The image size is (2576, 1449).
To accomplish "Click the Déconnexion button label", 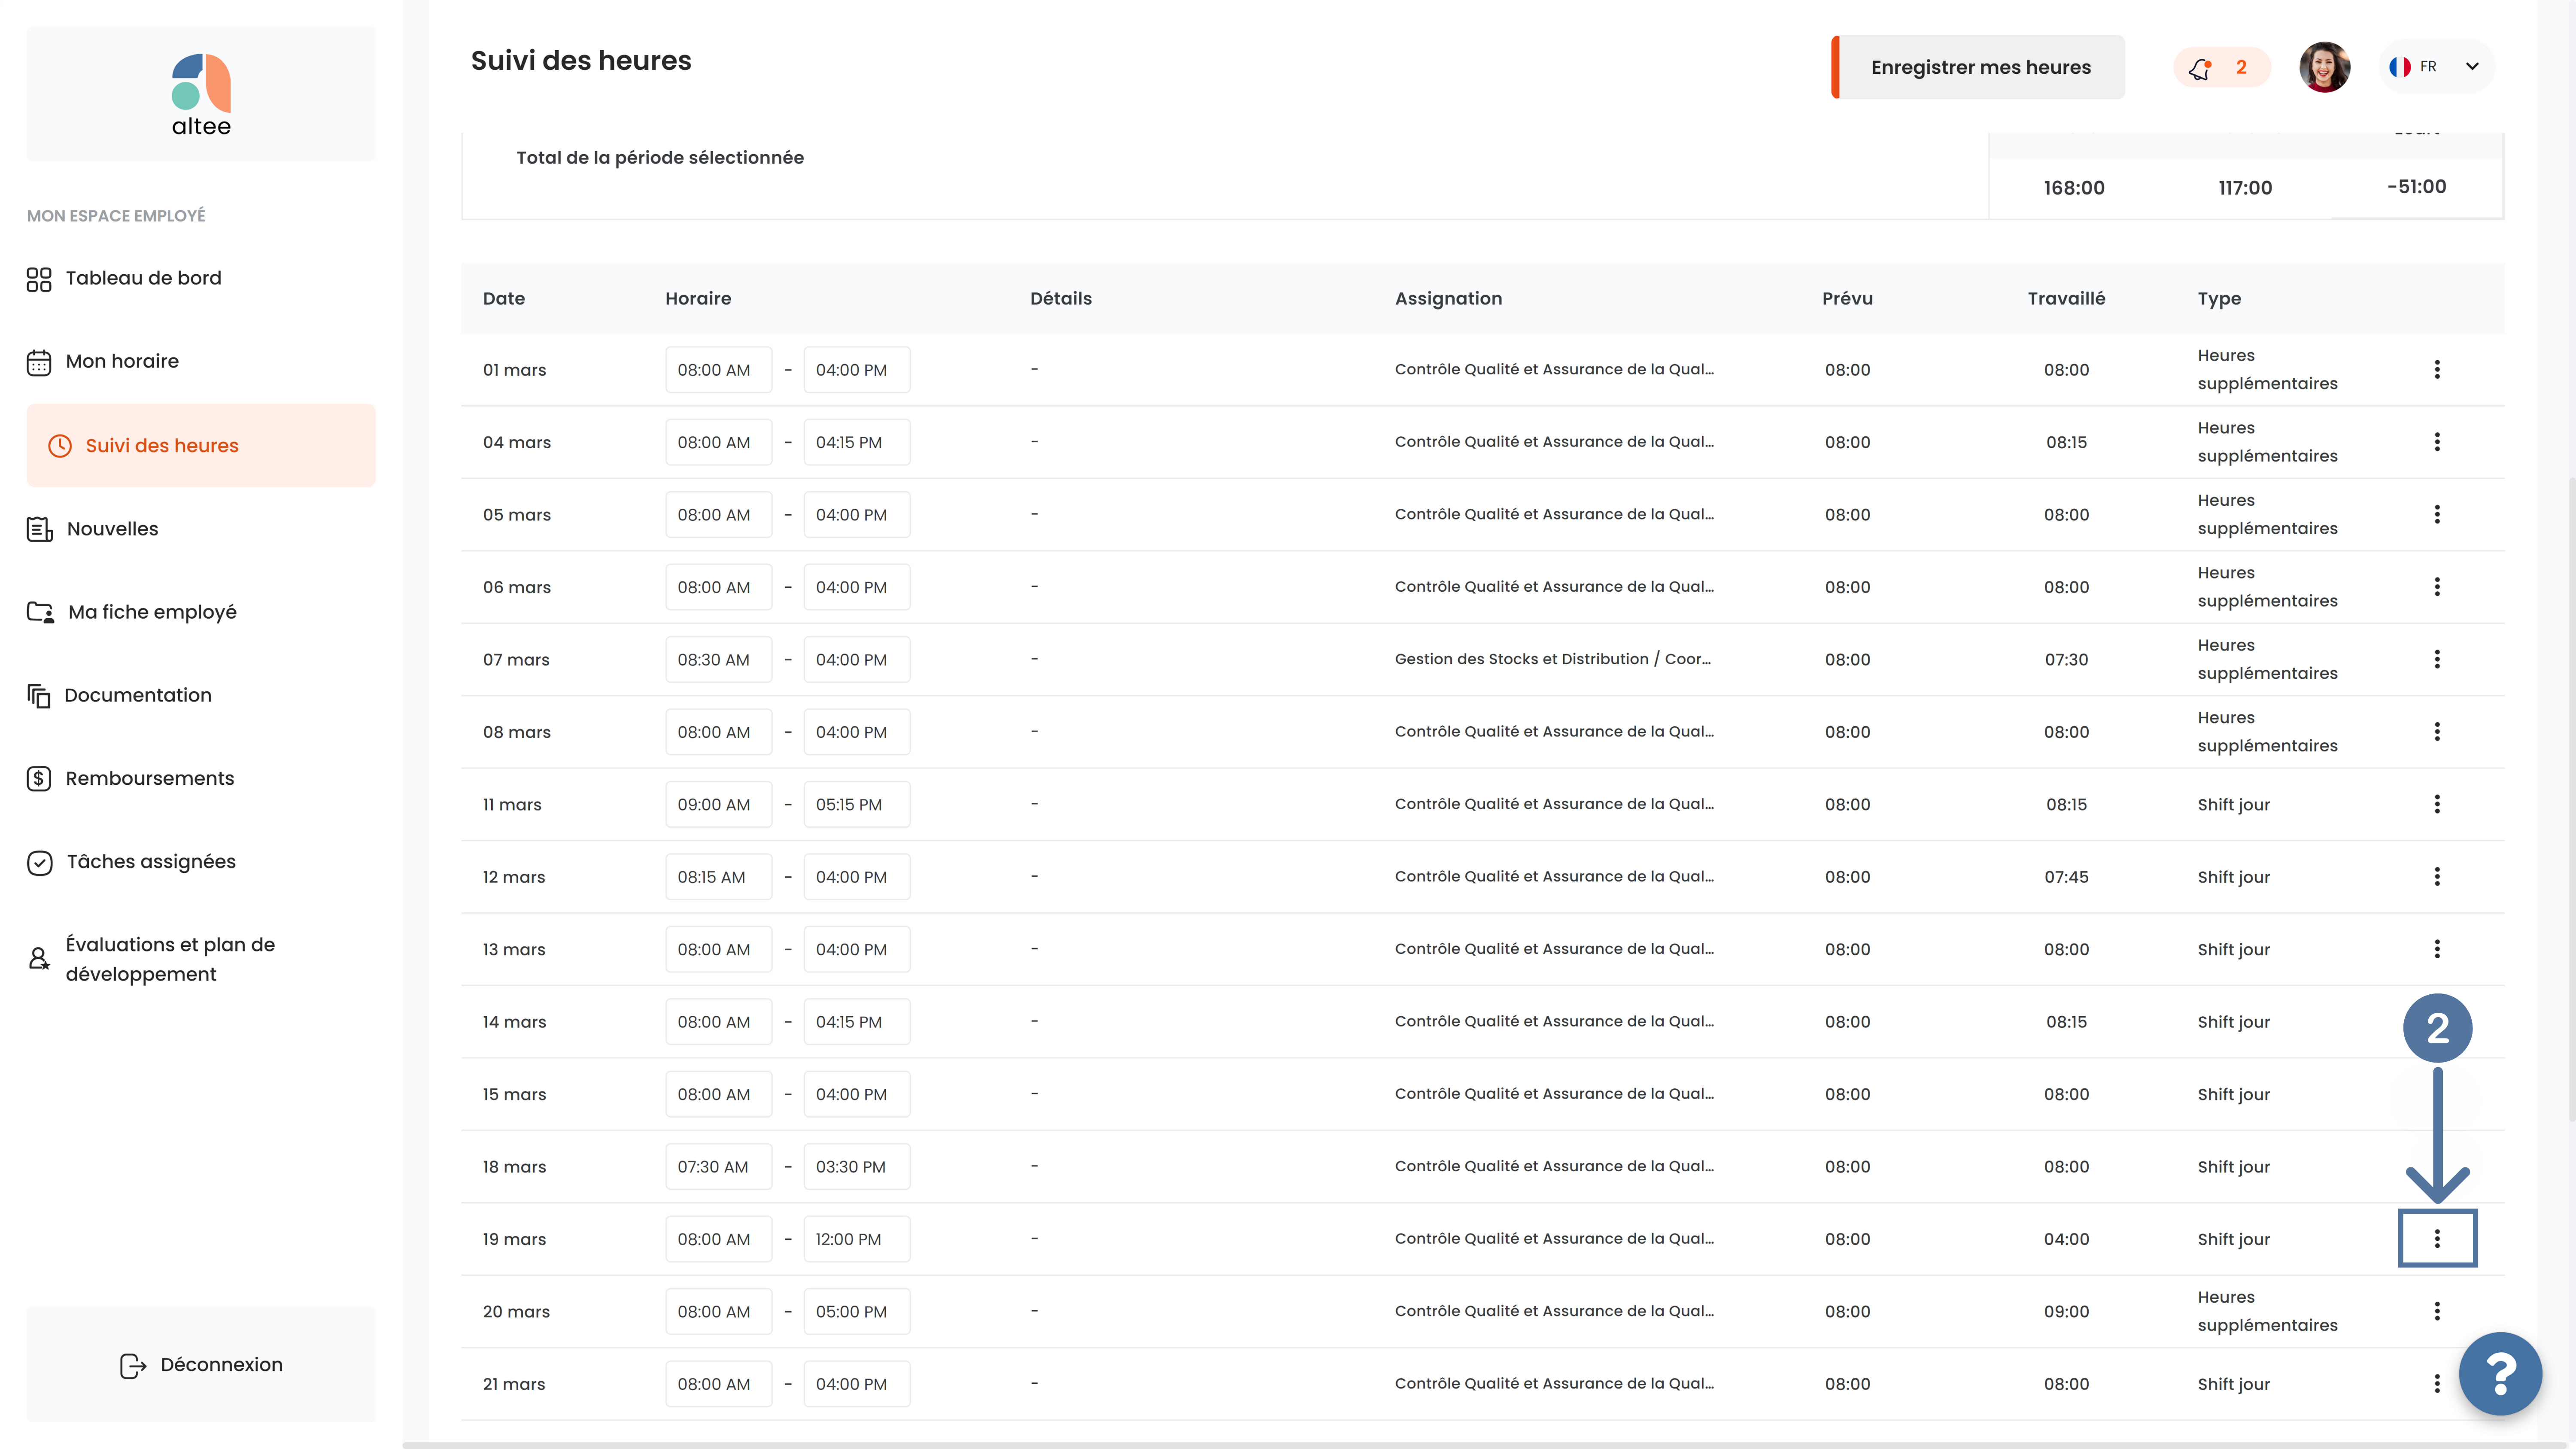I will (x=222, y=1365).
